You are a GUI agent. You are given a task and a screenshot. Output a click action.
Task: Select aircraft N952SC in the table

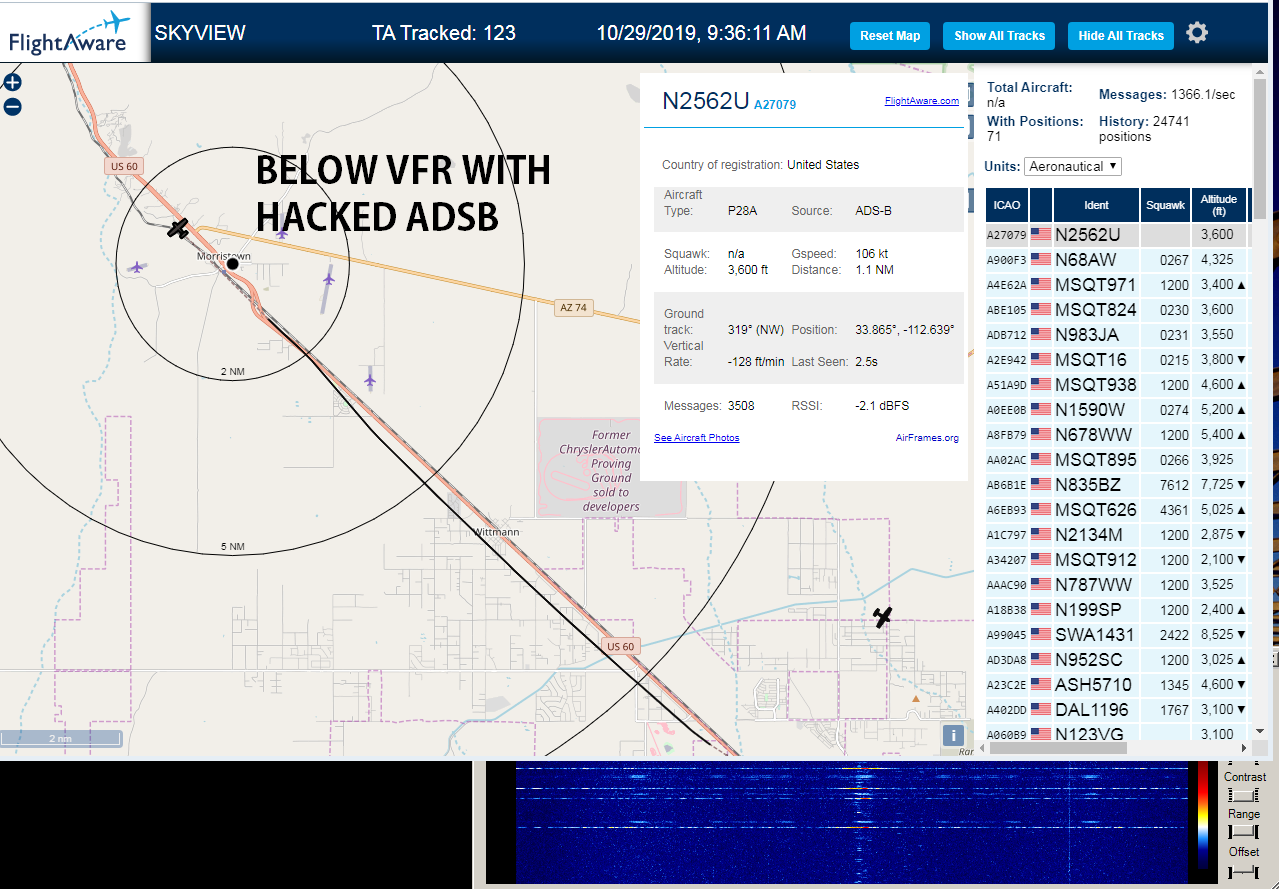[x=1117, y=660]
